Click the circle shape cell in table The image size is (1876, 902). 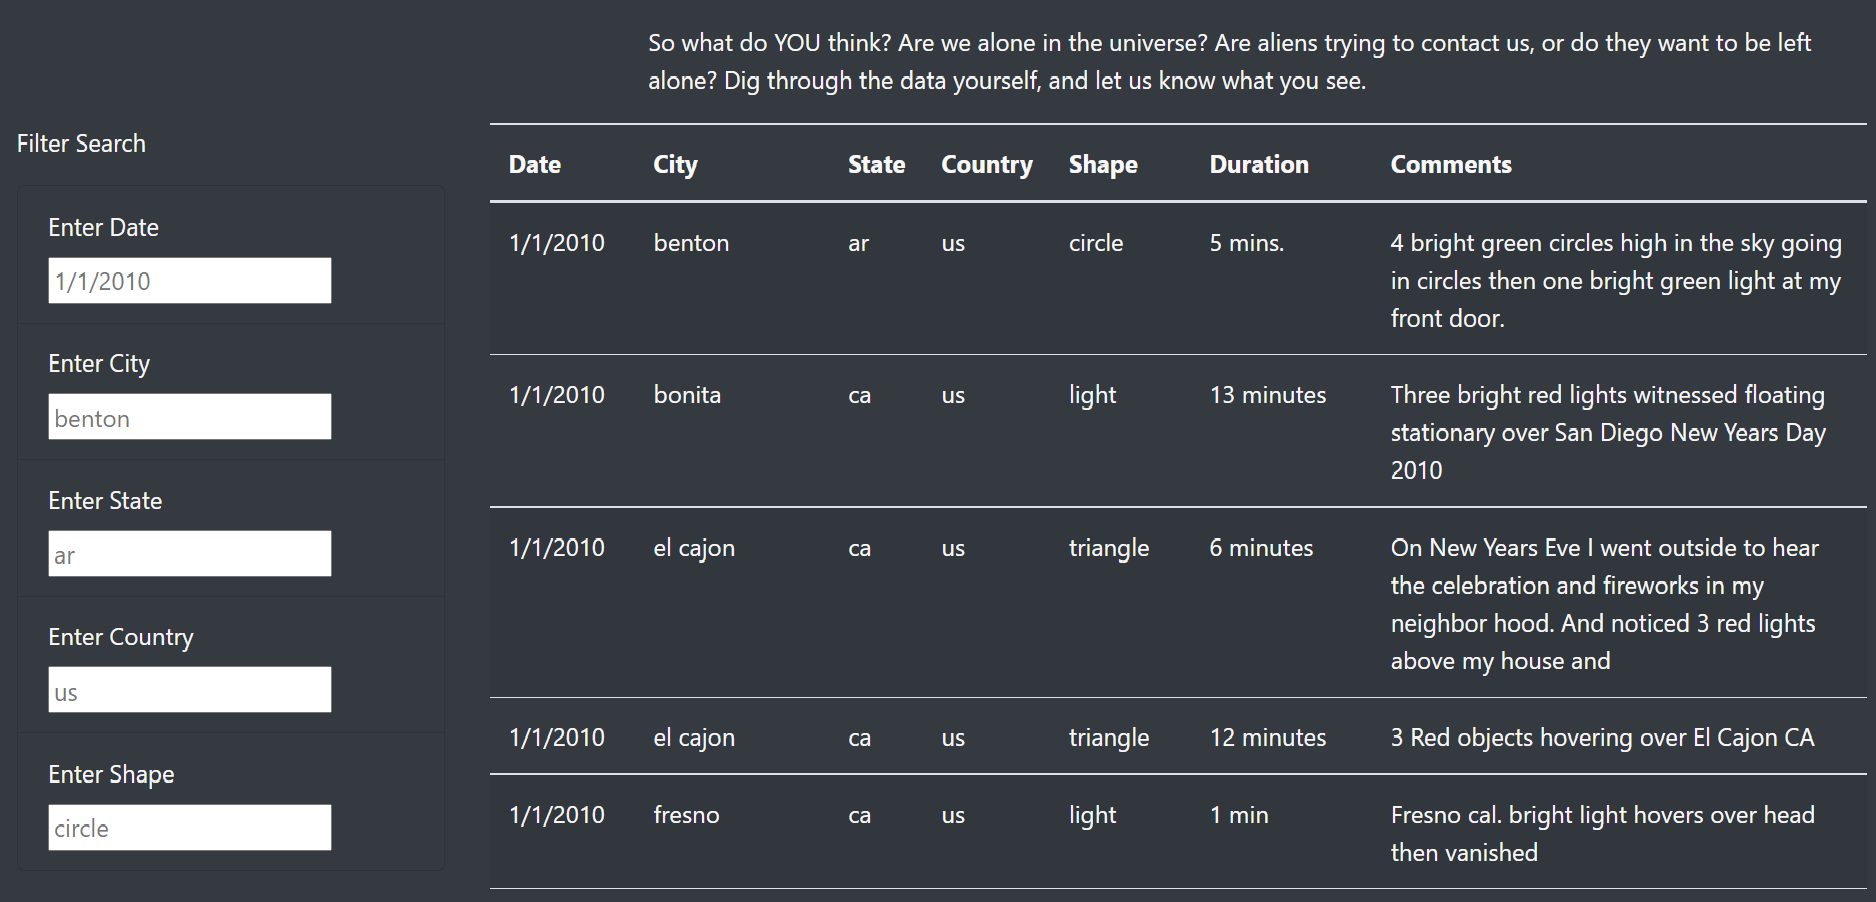click(x=1095, y=243)
